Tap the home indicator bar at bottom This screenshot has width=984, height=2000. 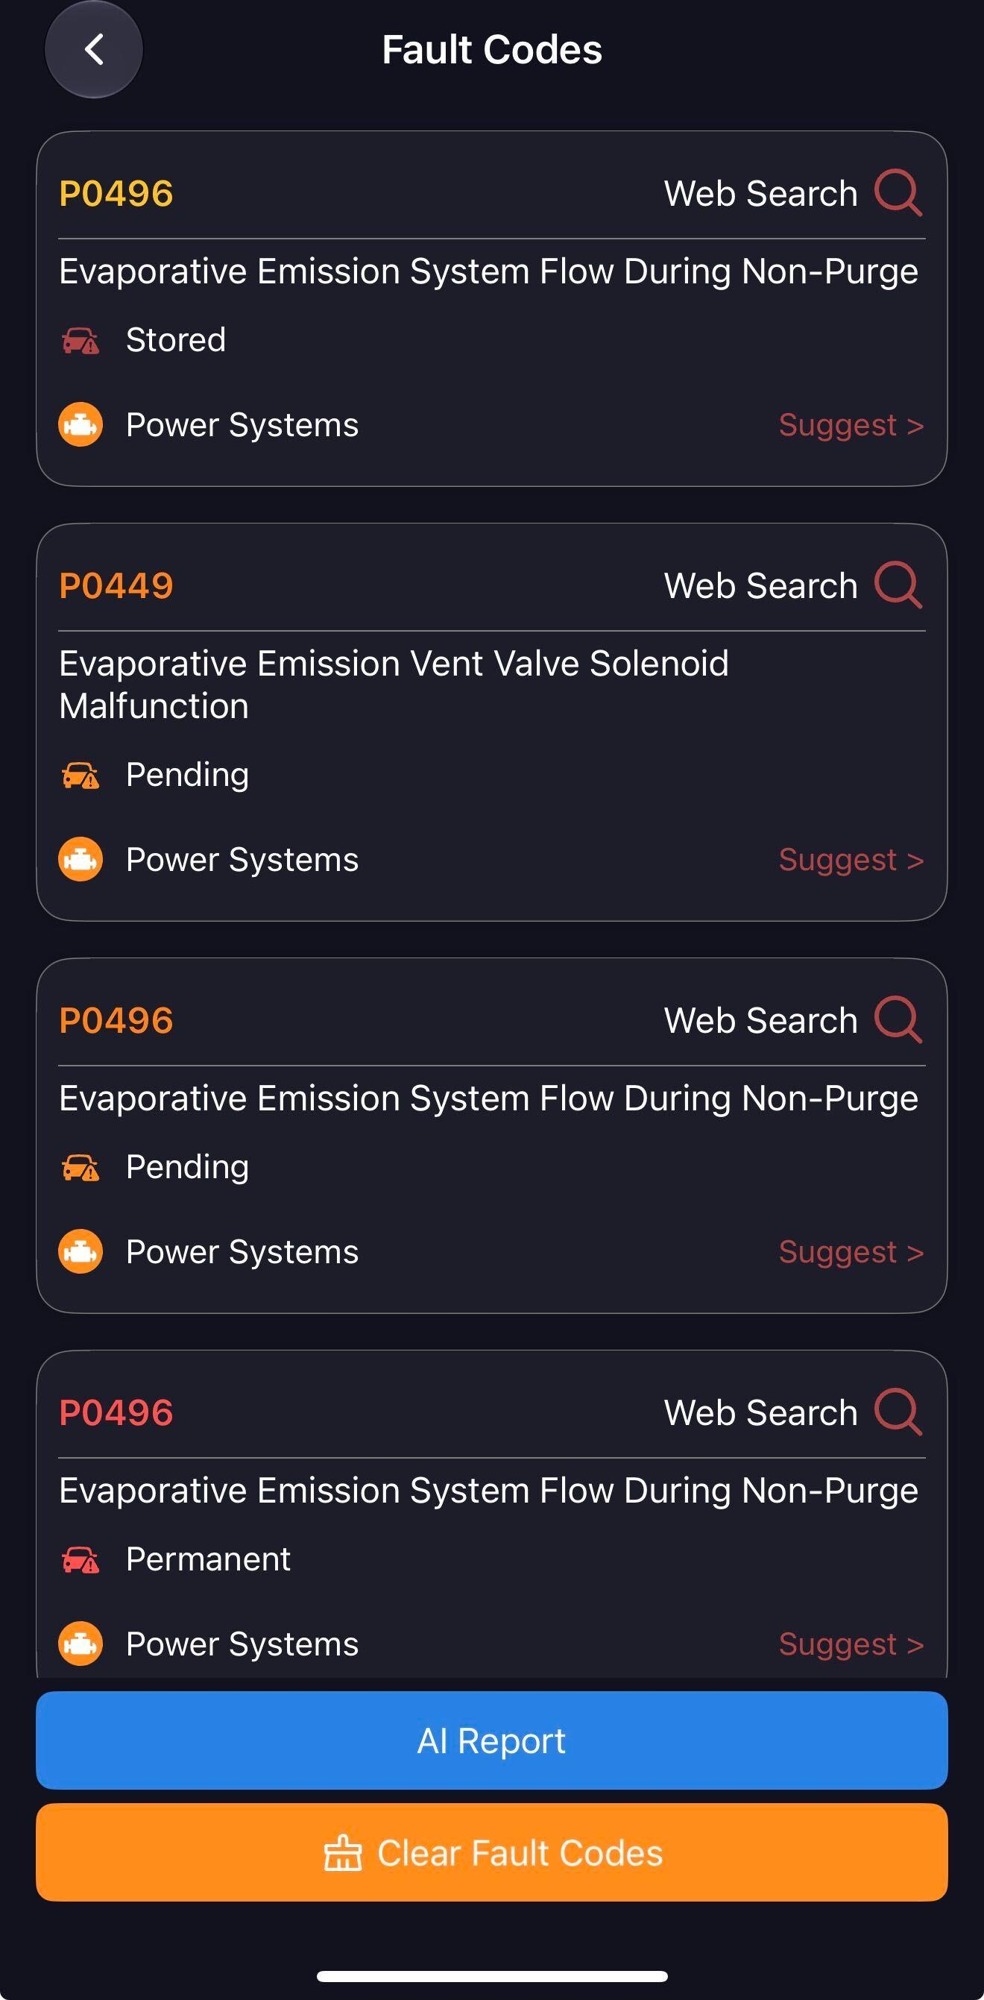492,1976
